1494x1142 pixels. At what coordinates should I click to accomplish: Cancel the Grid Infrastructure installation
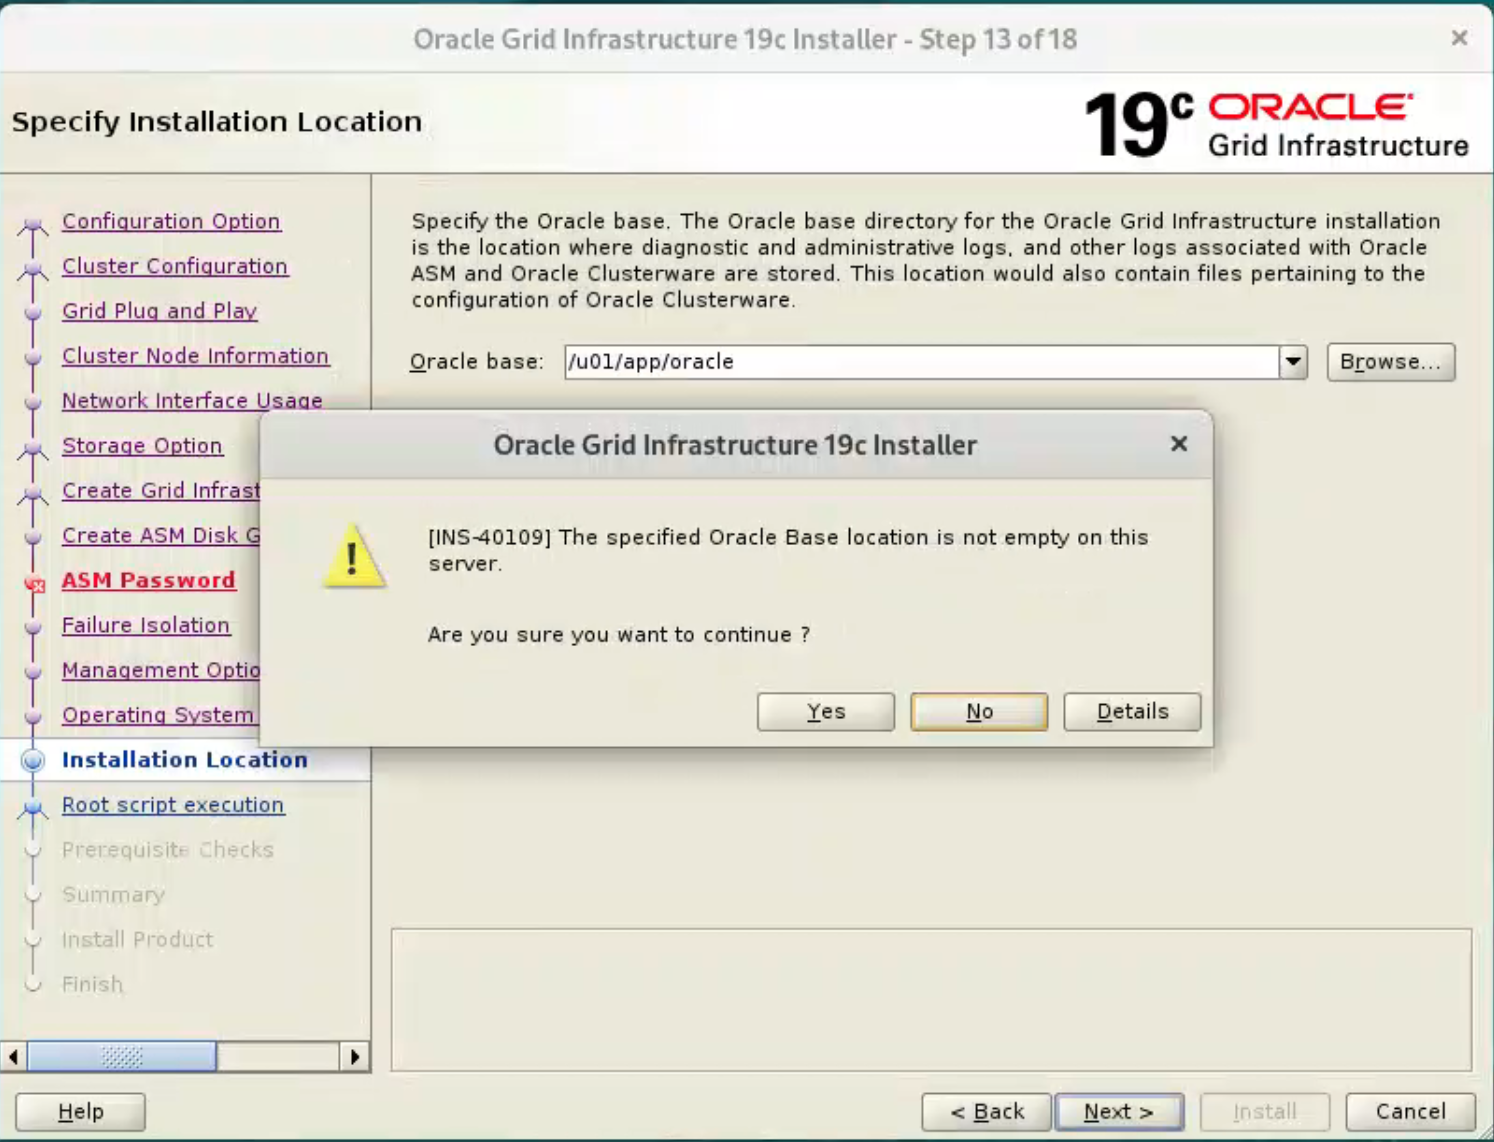1411,1112
